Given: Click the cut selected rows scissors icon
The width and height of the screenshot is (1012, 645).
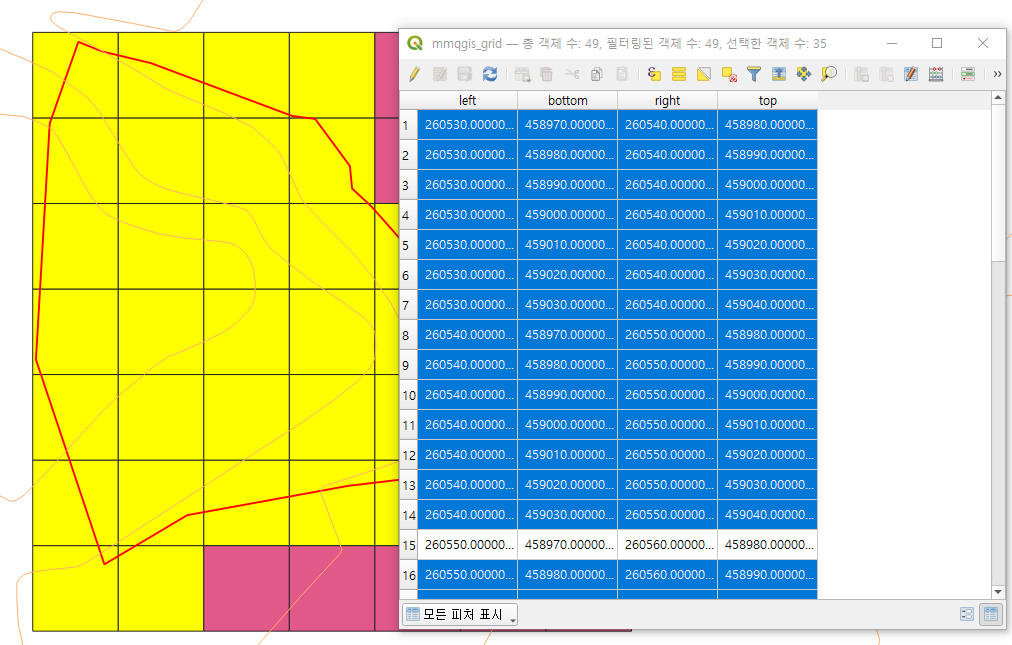Looking at the screenshot, I should click(572, 74).
